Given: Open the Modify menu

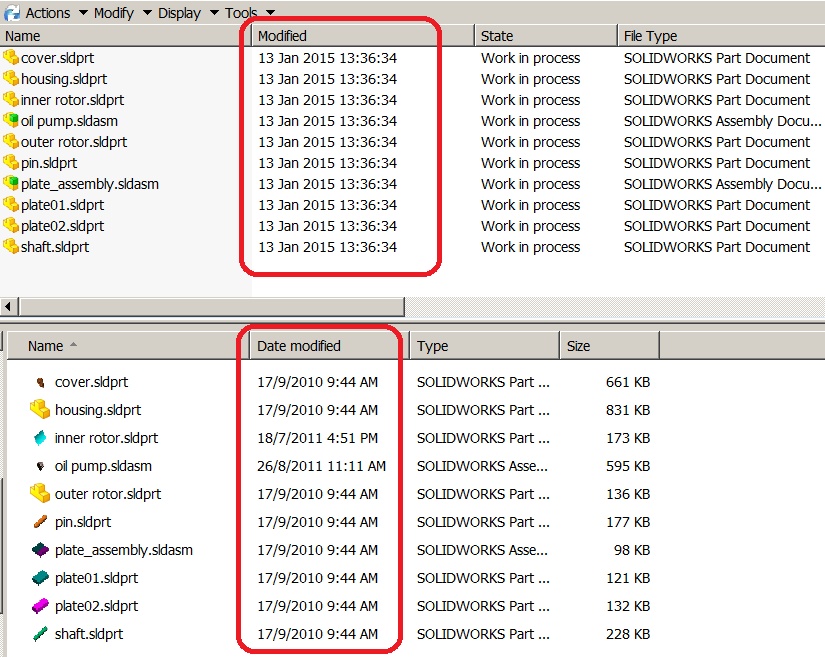Looking at the screenshot, I should (114, 13).
